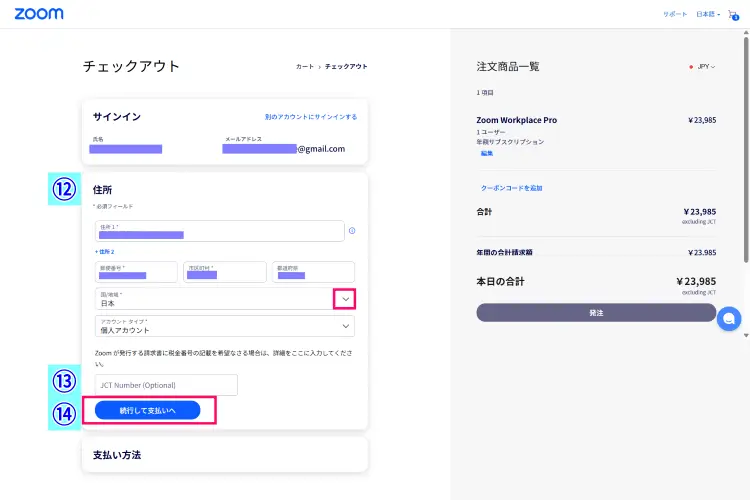Click 編集 under Zoom Workplace Pro
Screen dimensions: 750x500
click(486, 154)
